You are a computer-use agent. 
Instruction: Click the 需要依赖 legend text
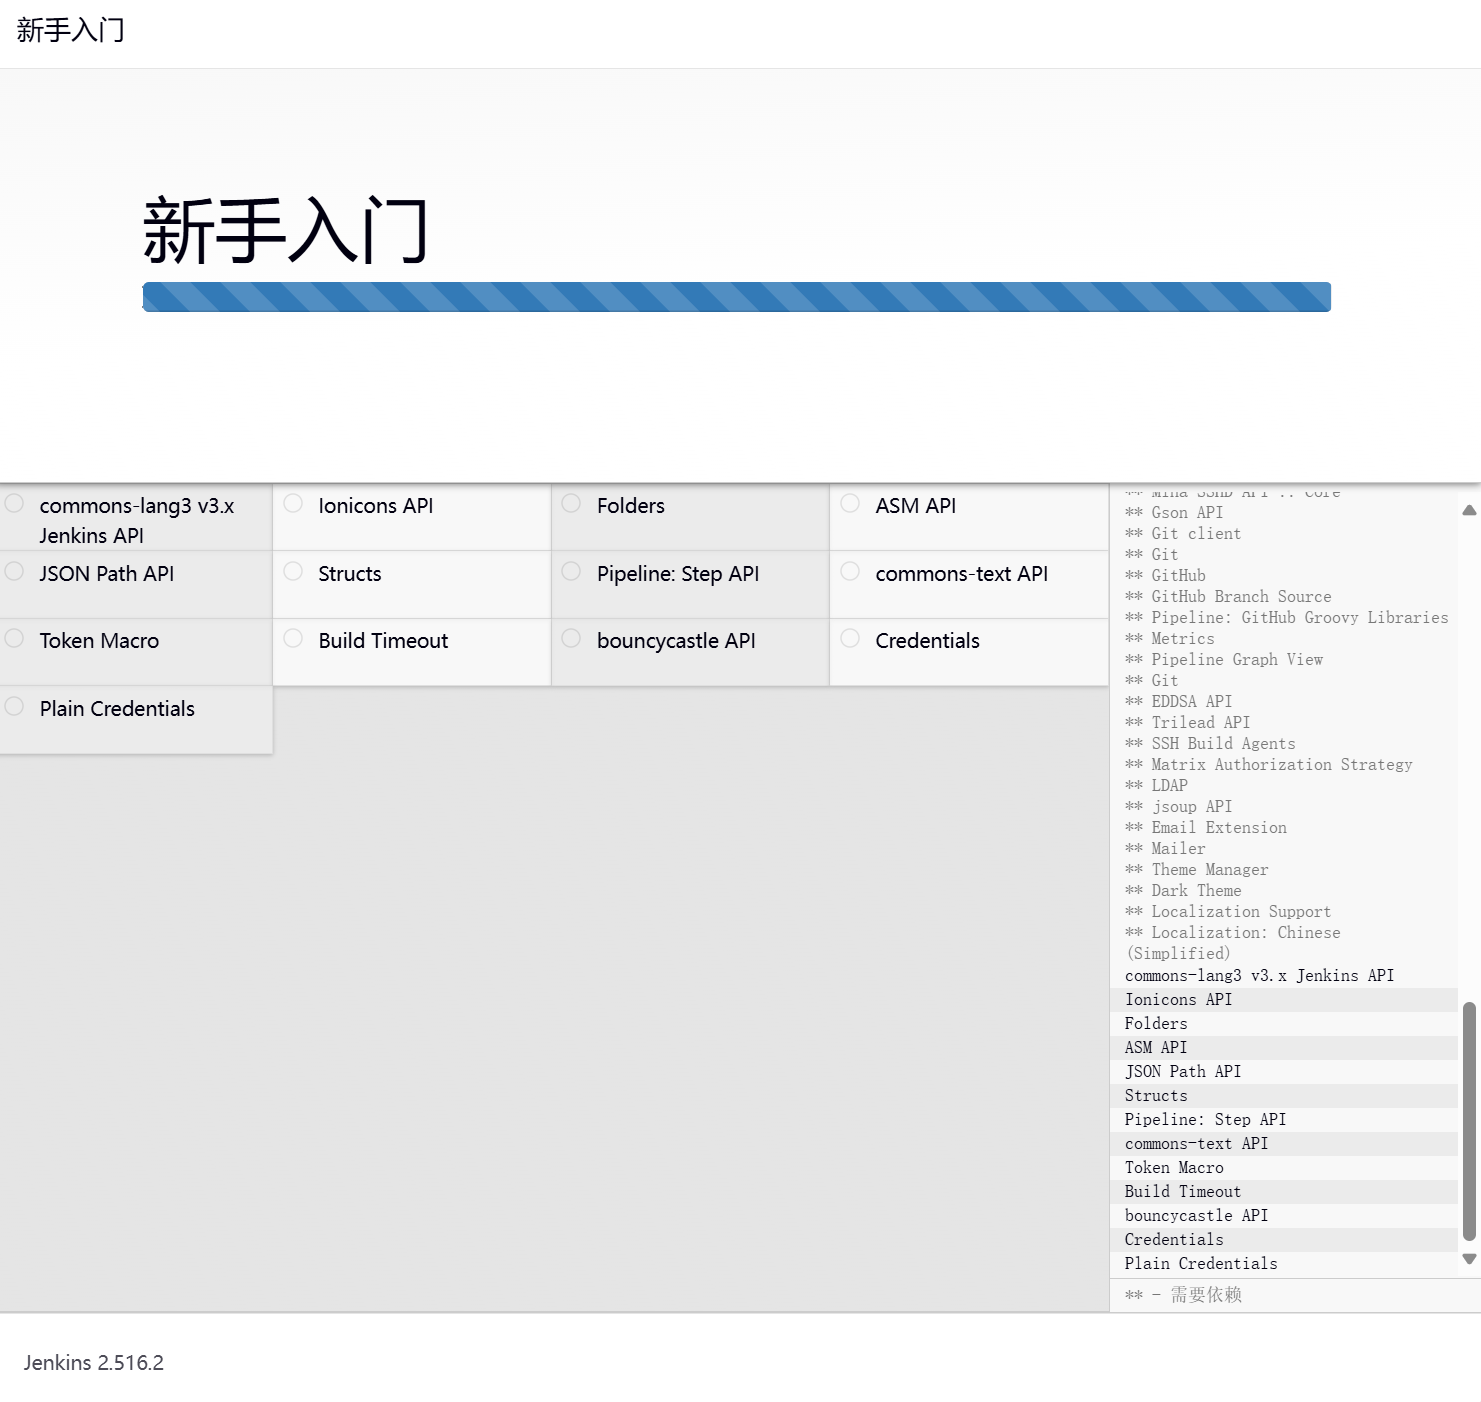click(x=1206, y=1295)
